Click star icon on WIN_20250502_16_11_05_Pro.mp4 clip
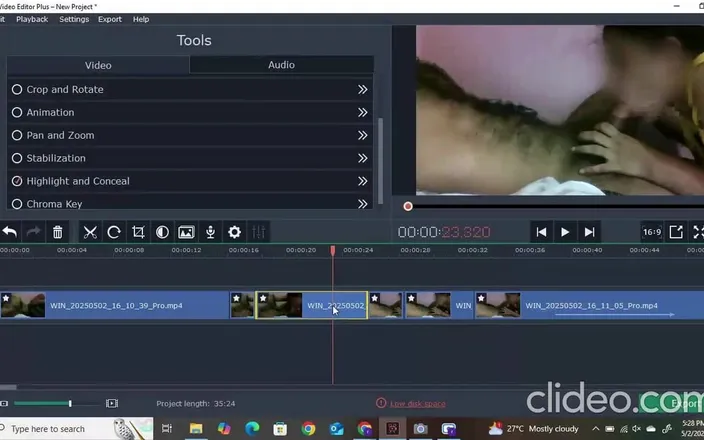This screenshot has width=704, height=440. tap(481, 298)
